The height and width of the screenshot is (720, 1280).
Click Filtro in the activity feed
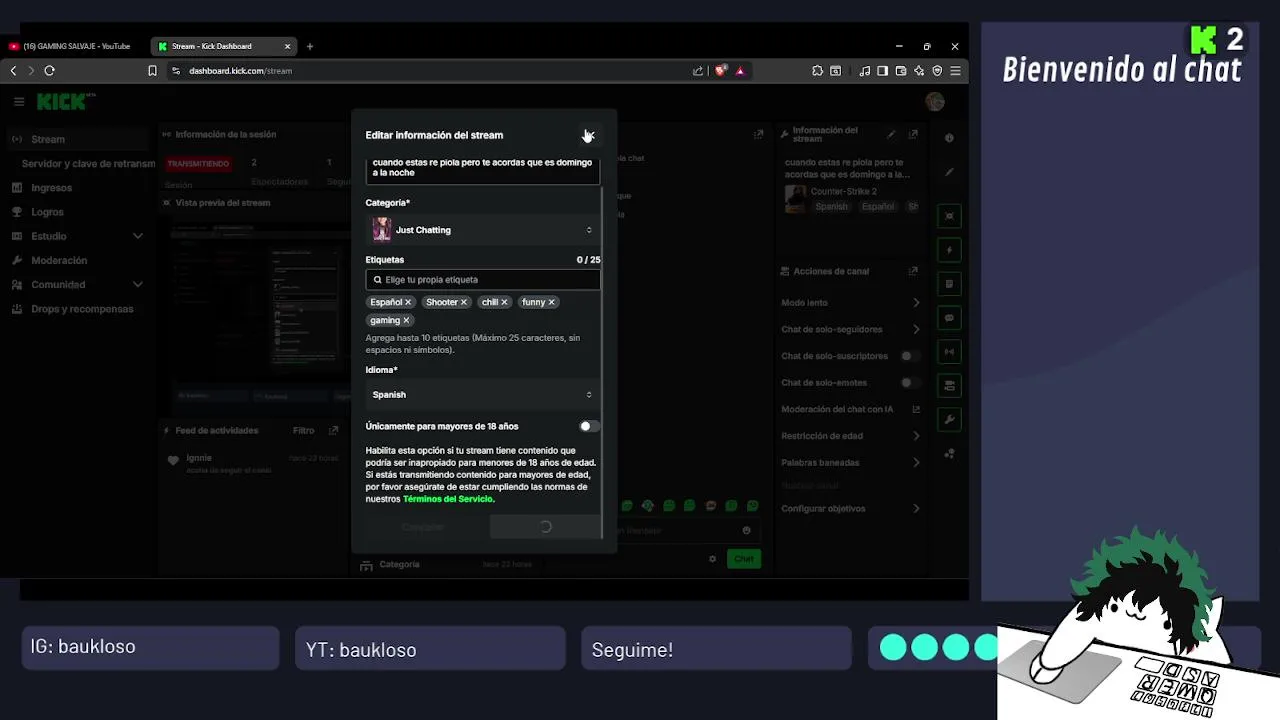pyautogui.click(x=304, y=430)
